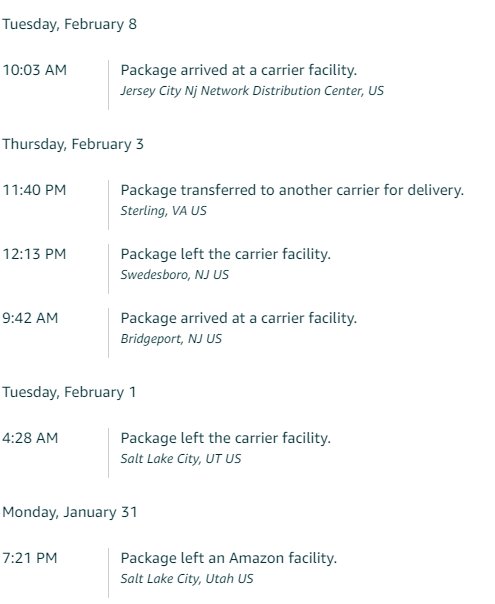Viewport: 495px width, 604px height.
Task: Select the 9:42 AM timestamp
Action: (x=30, y=318)
